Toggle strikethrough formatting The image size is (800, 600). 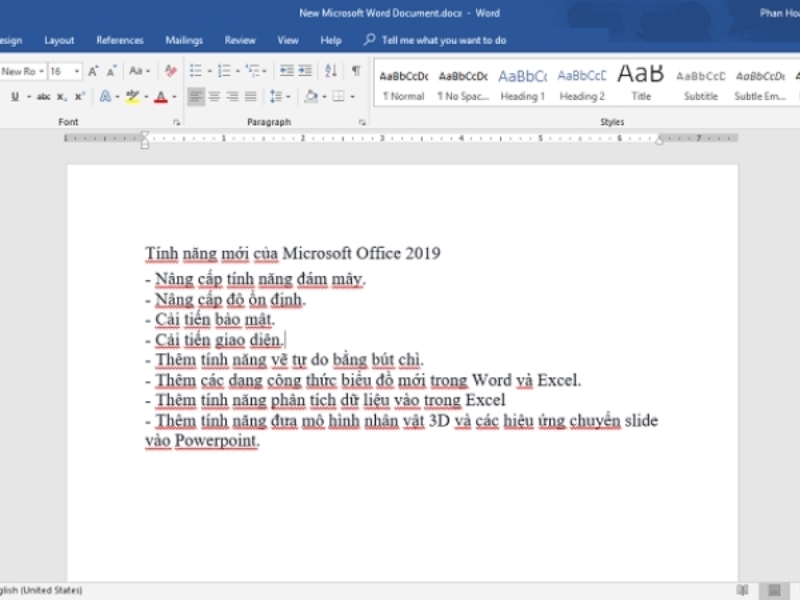click(x=43, y=97)
